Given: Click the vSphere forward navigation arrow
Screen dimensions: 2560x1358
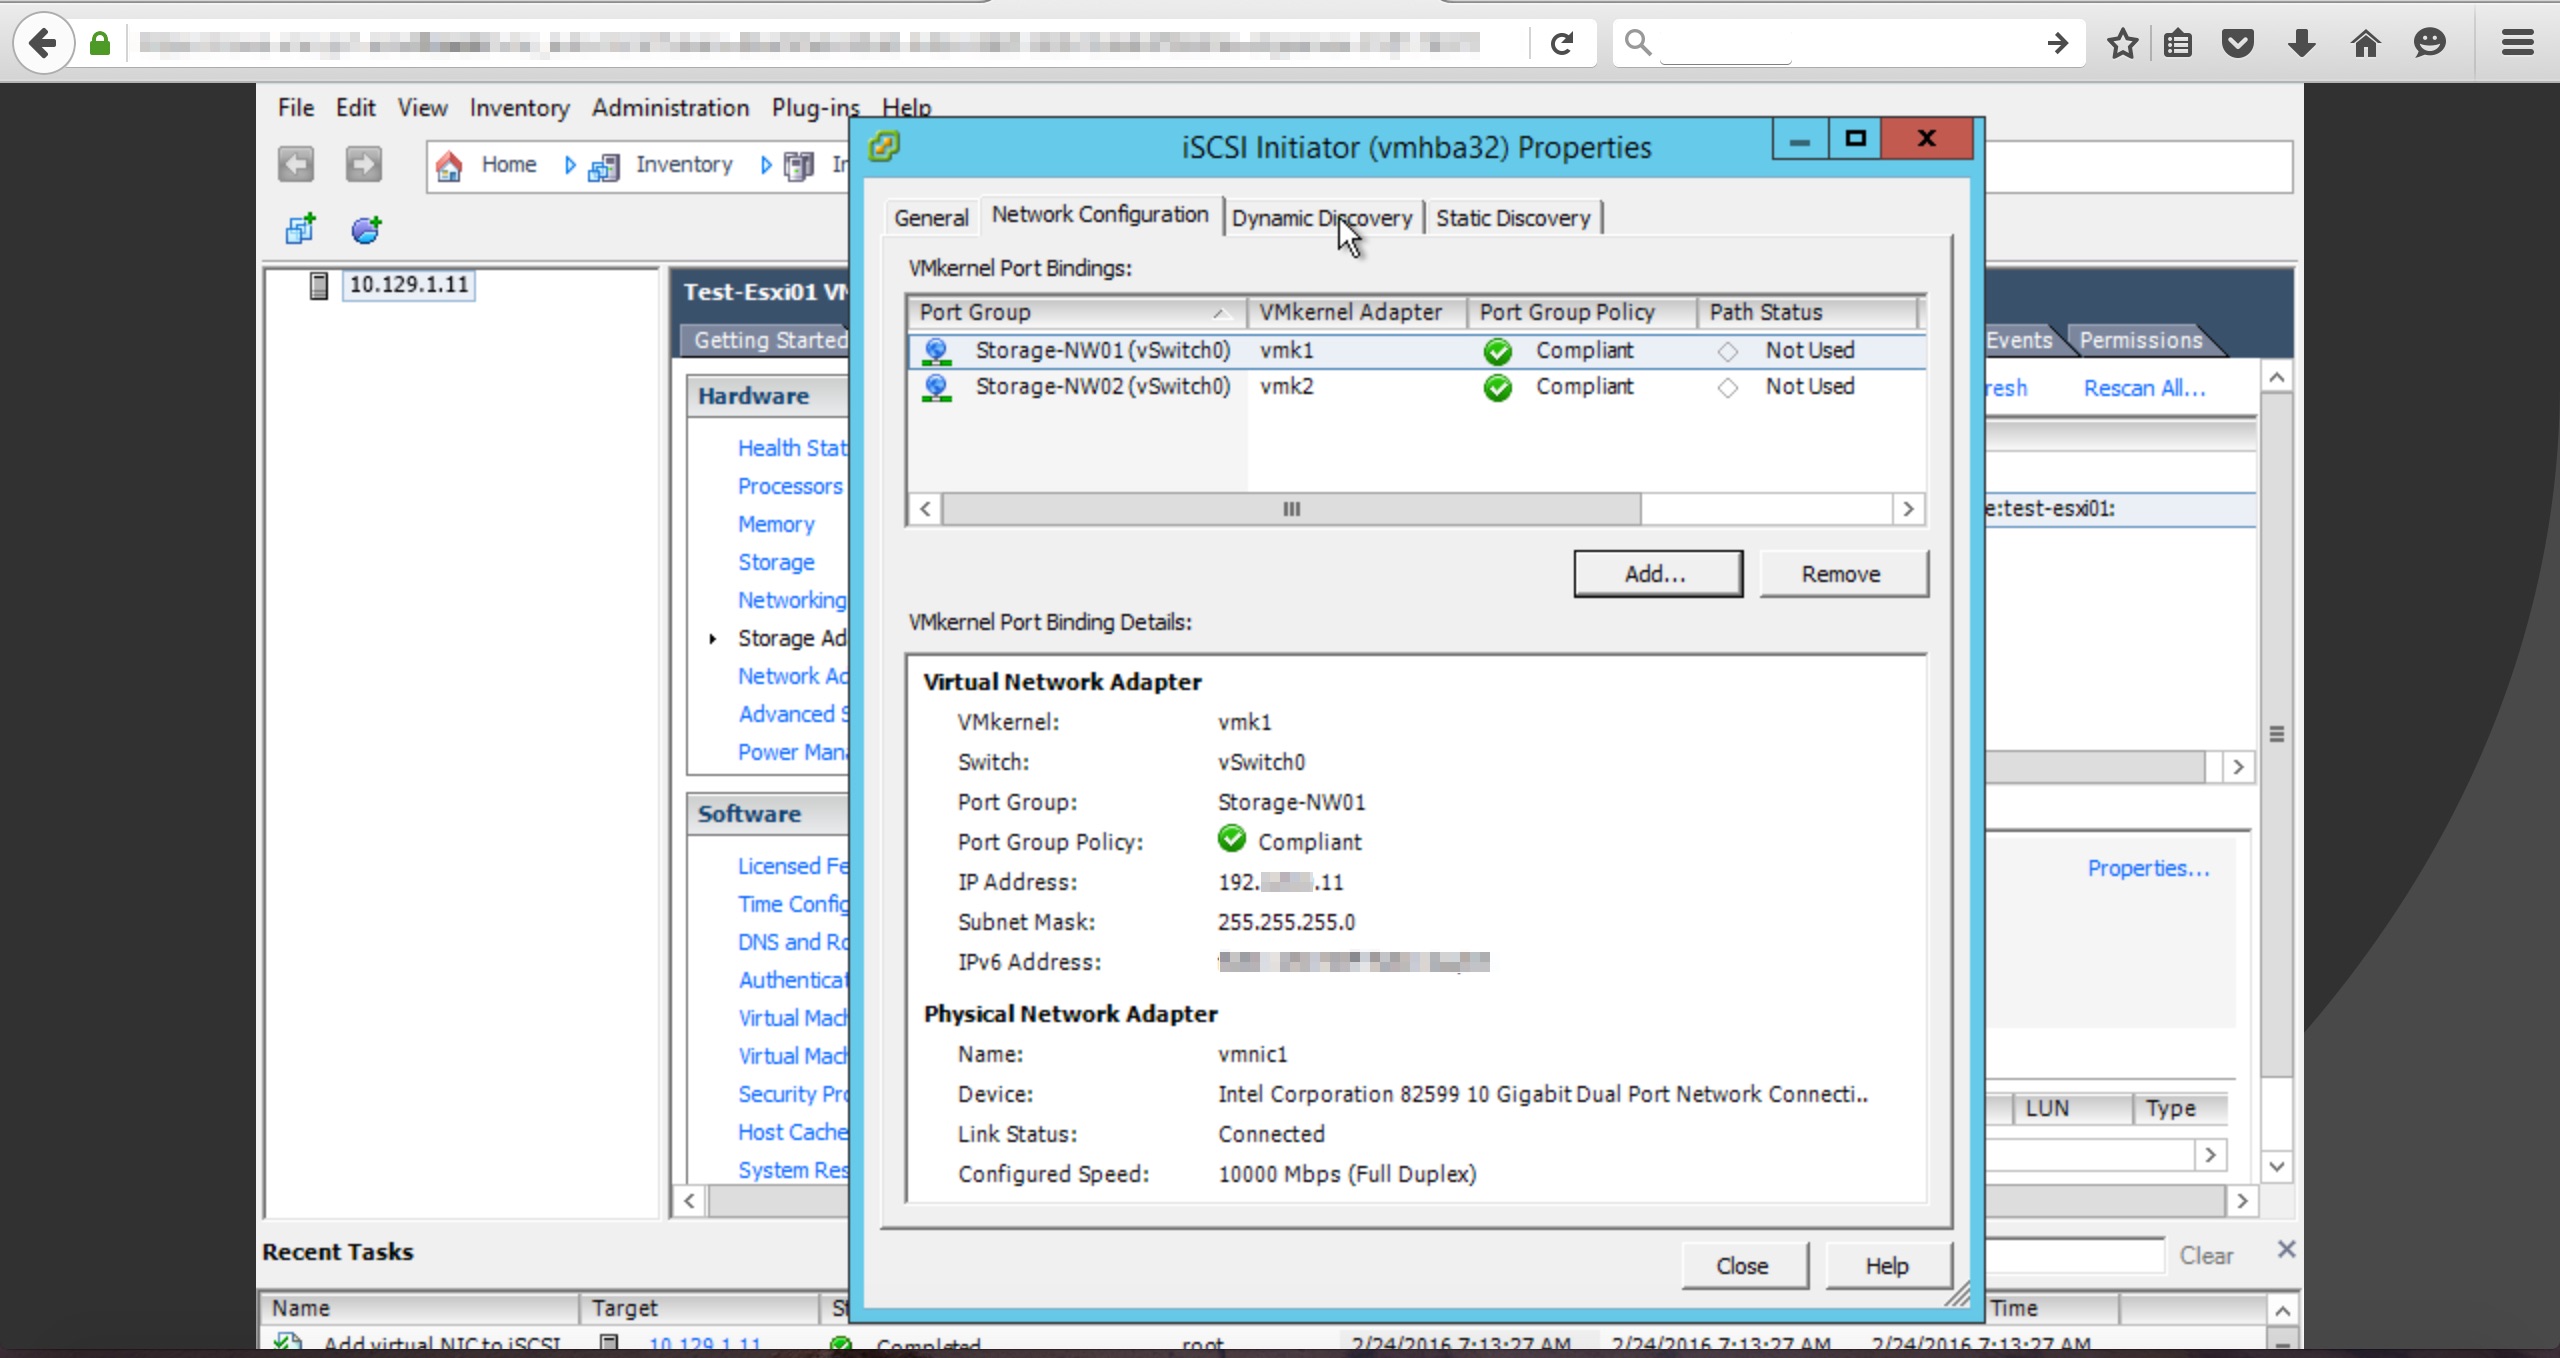Looking at the screenshot, I should pos(363,165).
